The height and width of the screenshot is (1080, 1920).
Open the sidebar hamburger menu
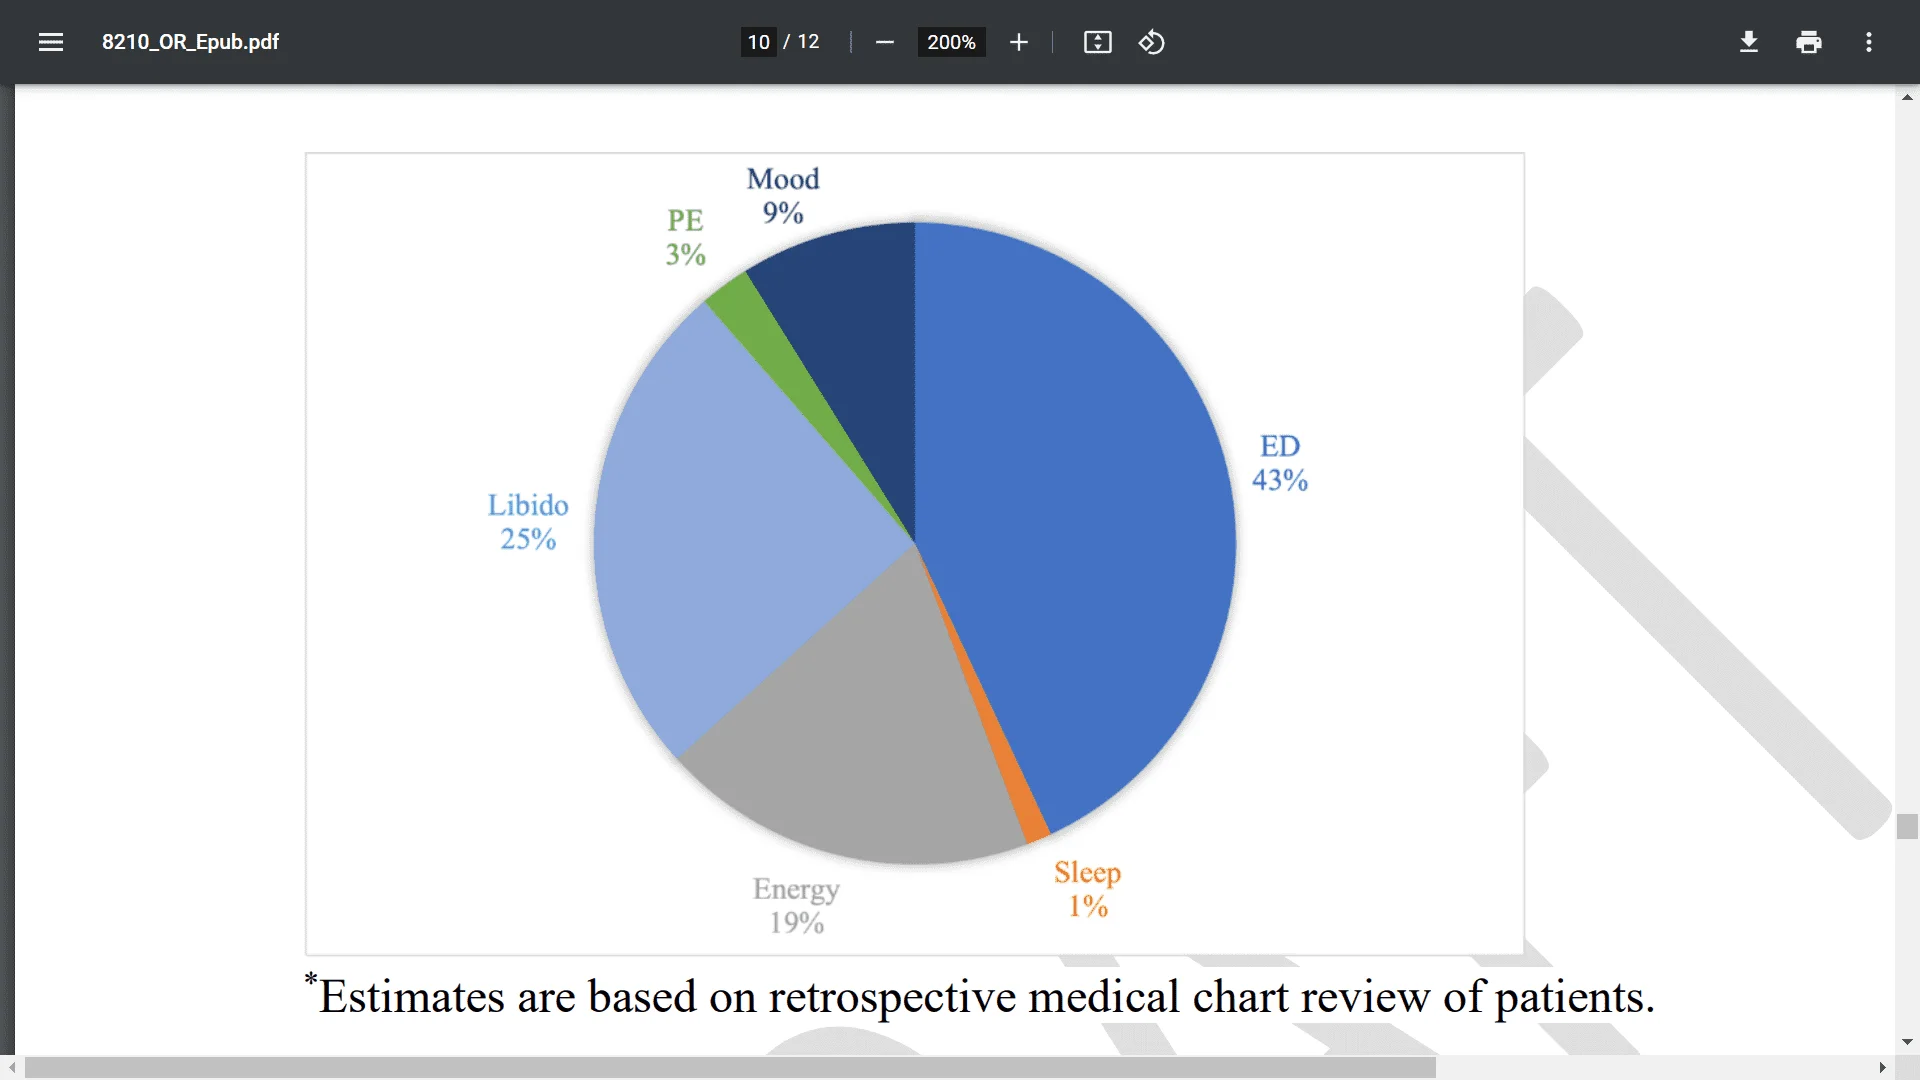click(x=51, y=42)
